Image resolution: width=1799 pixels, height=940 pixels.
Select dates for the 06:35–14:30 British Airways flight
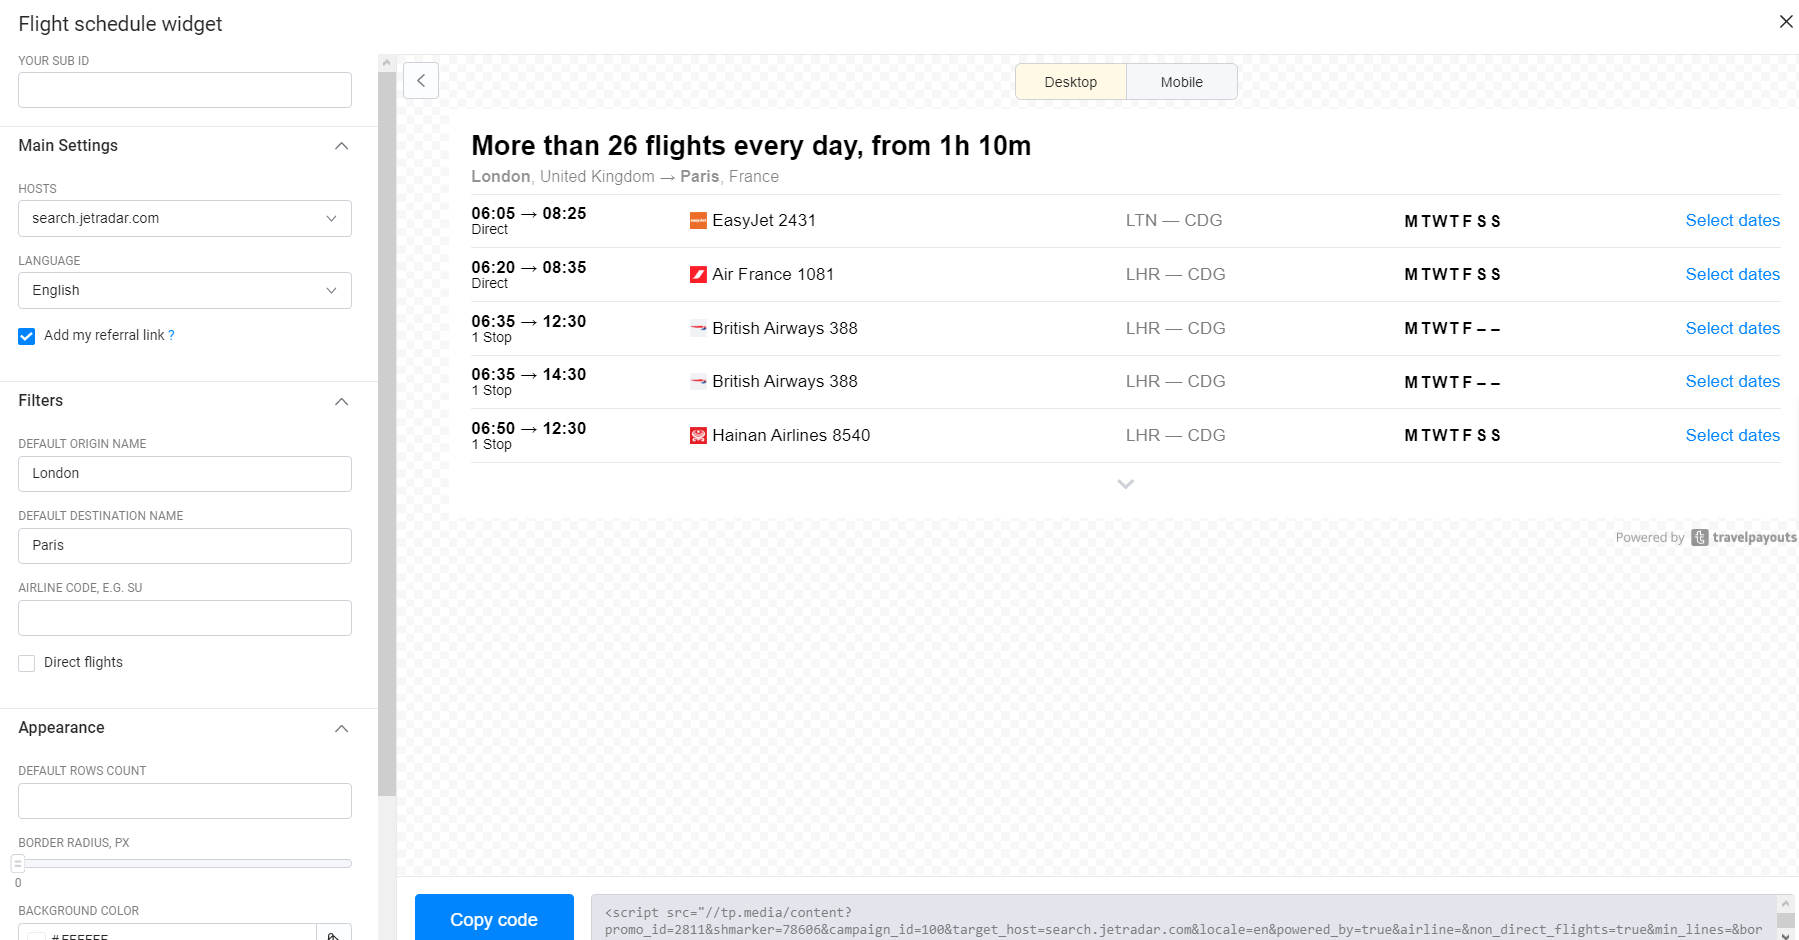pos(1732,381)
